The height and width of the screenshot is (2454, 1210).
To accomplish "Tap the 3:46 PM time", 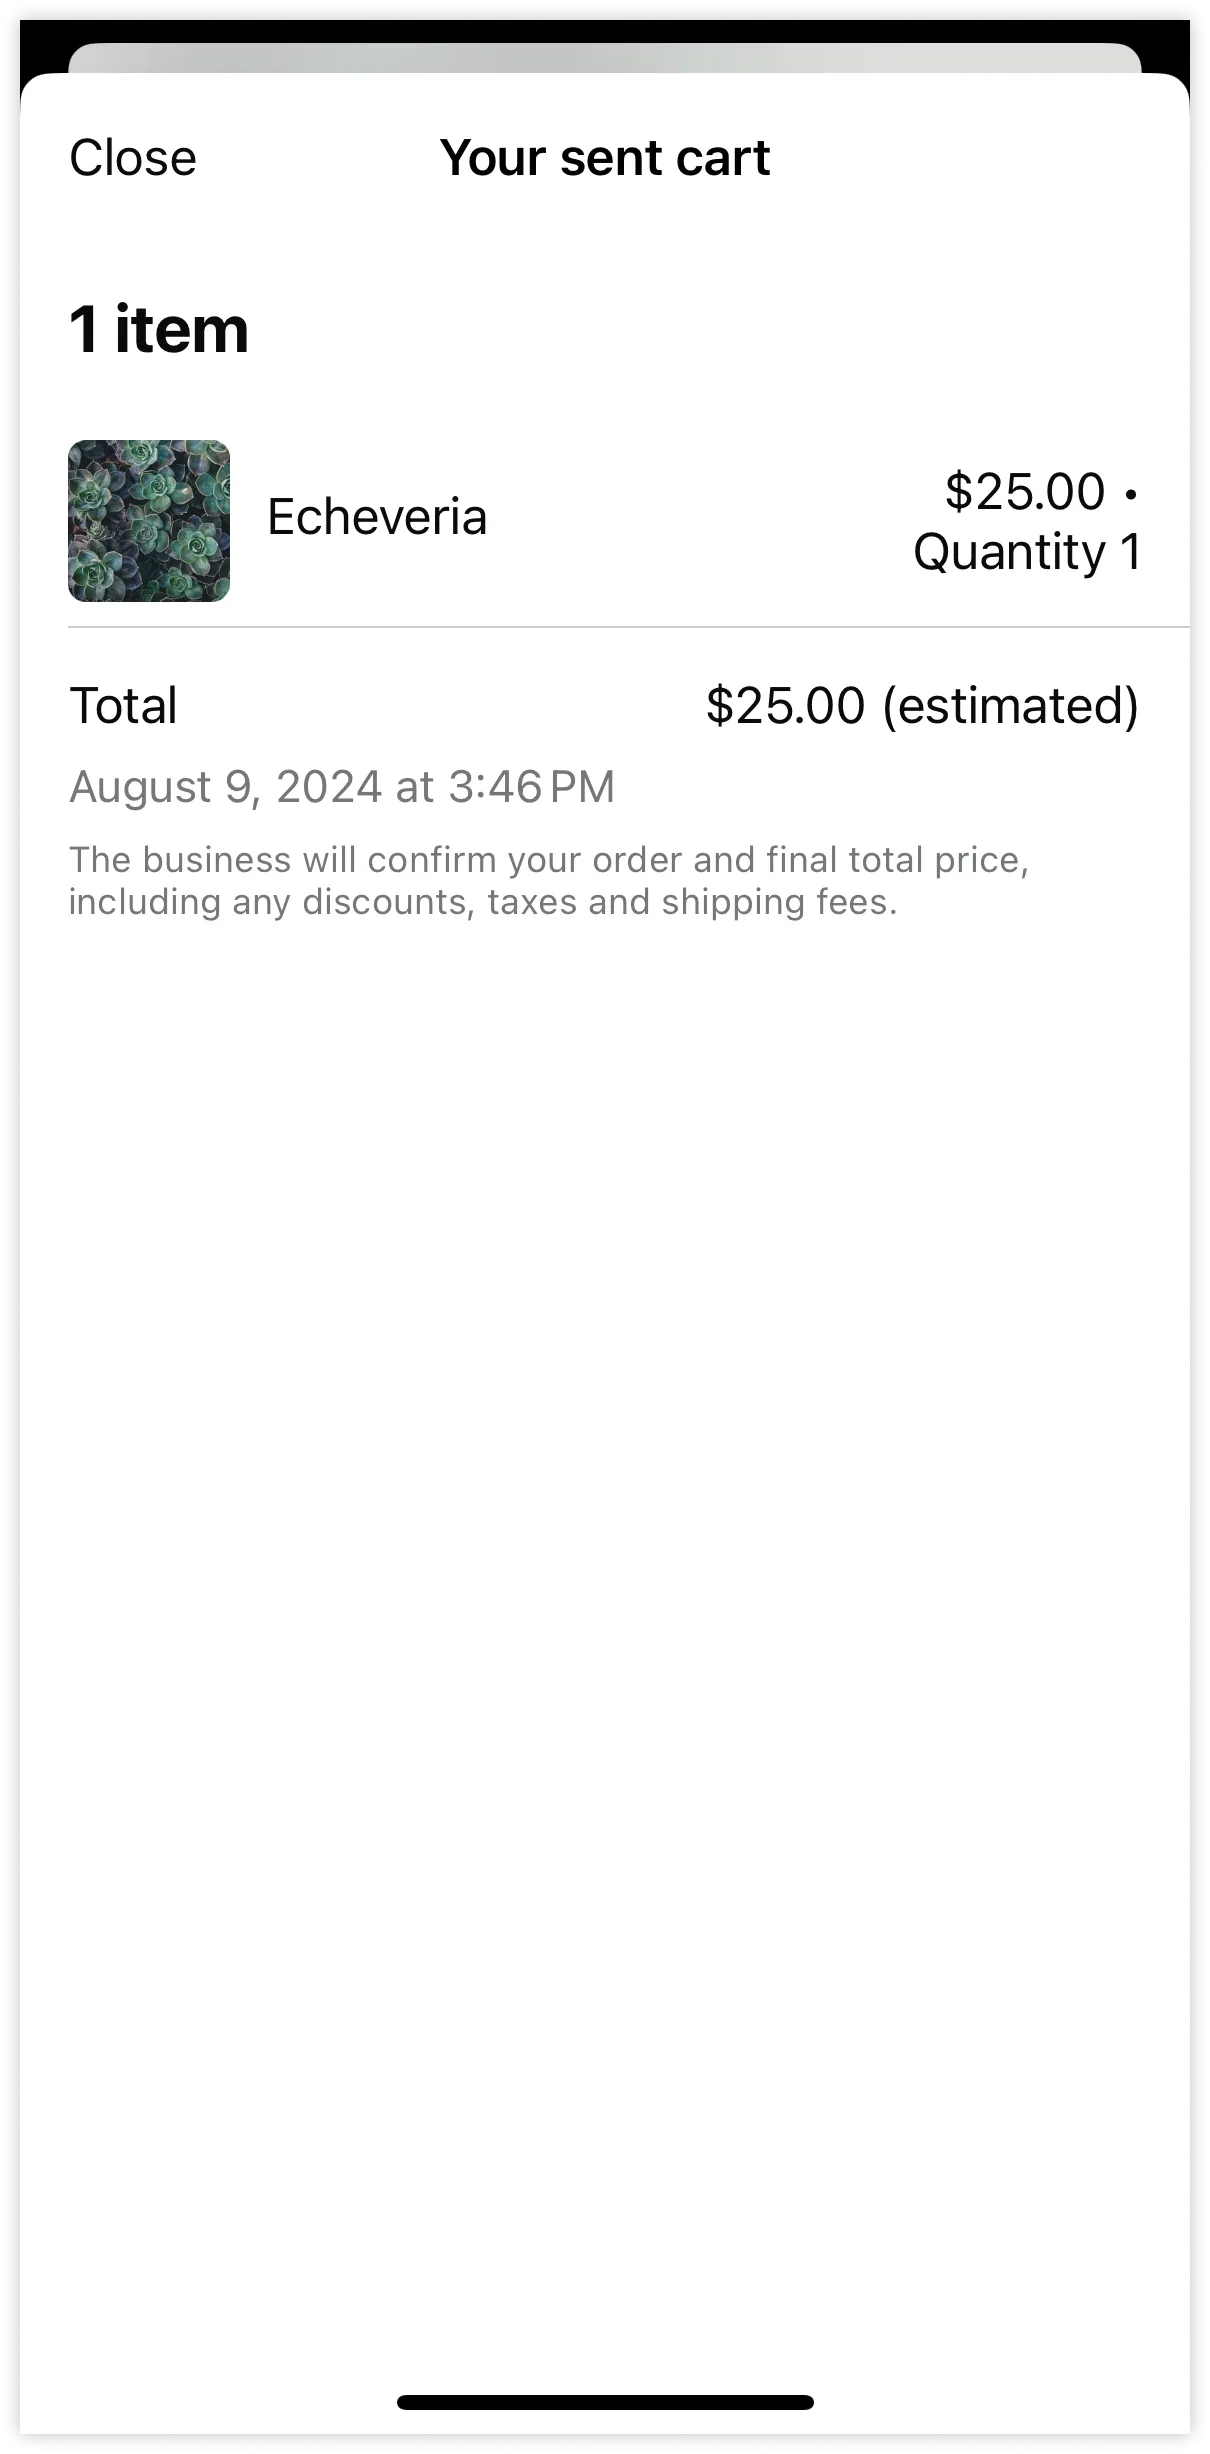I will pyautogui.click(x=531, y=787).
